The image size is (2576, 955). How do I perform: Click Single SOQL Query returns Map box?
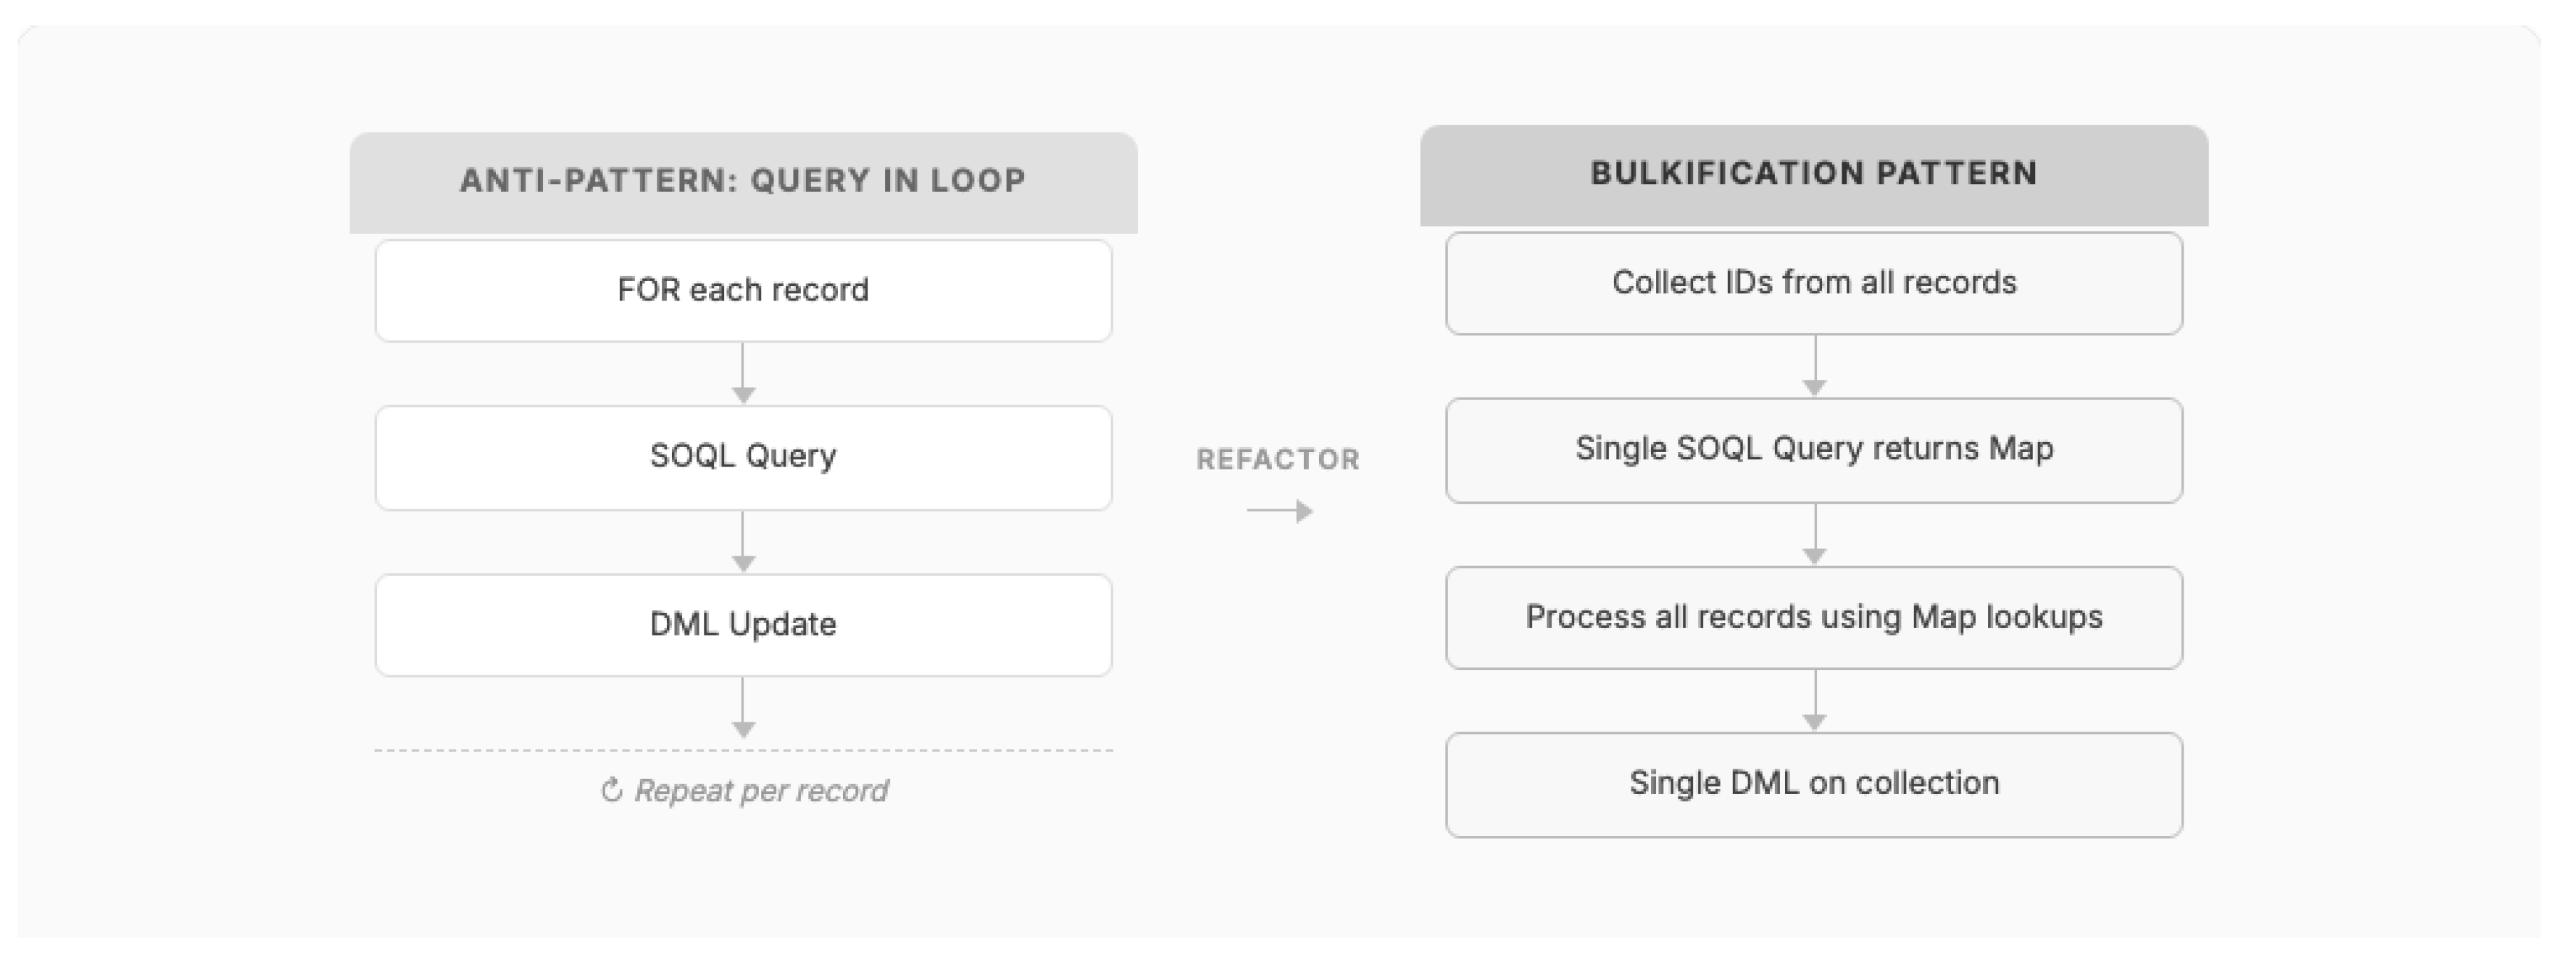tap(1814, 450)
